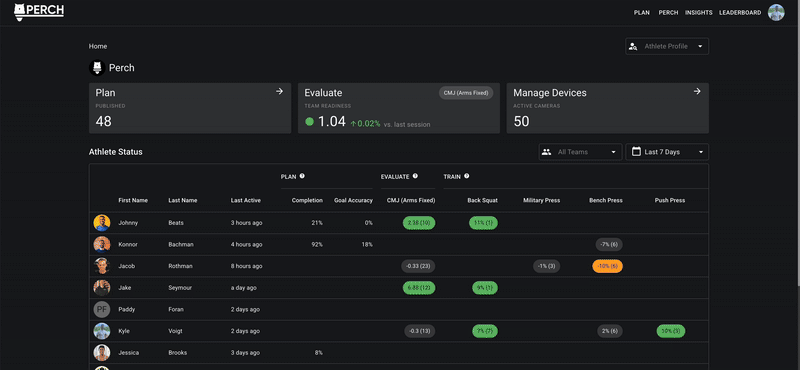Click Johnny's green 2.38 (10) CMJ badge
Viewport: 800px width, 370px height.
419,223
